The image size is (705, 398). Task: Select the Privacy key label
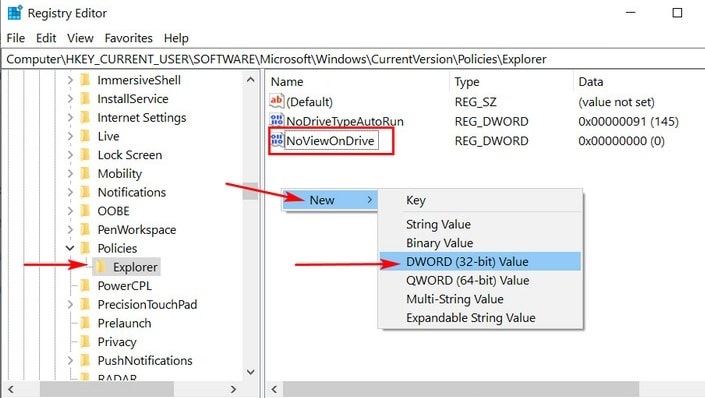[117, 342]
